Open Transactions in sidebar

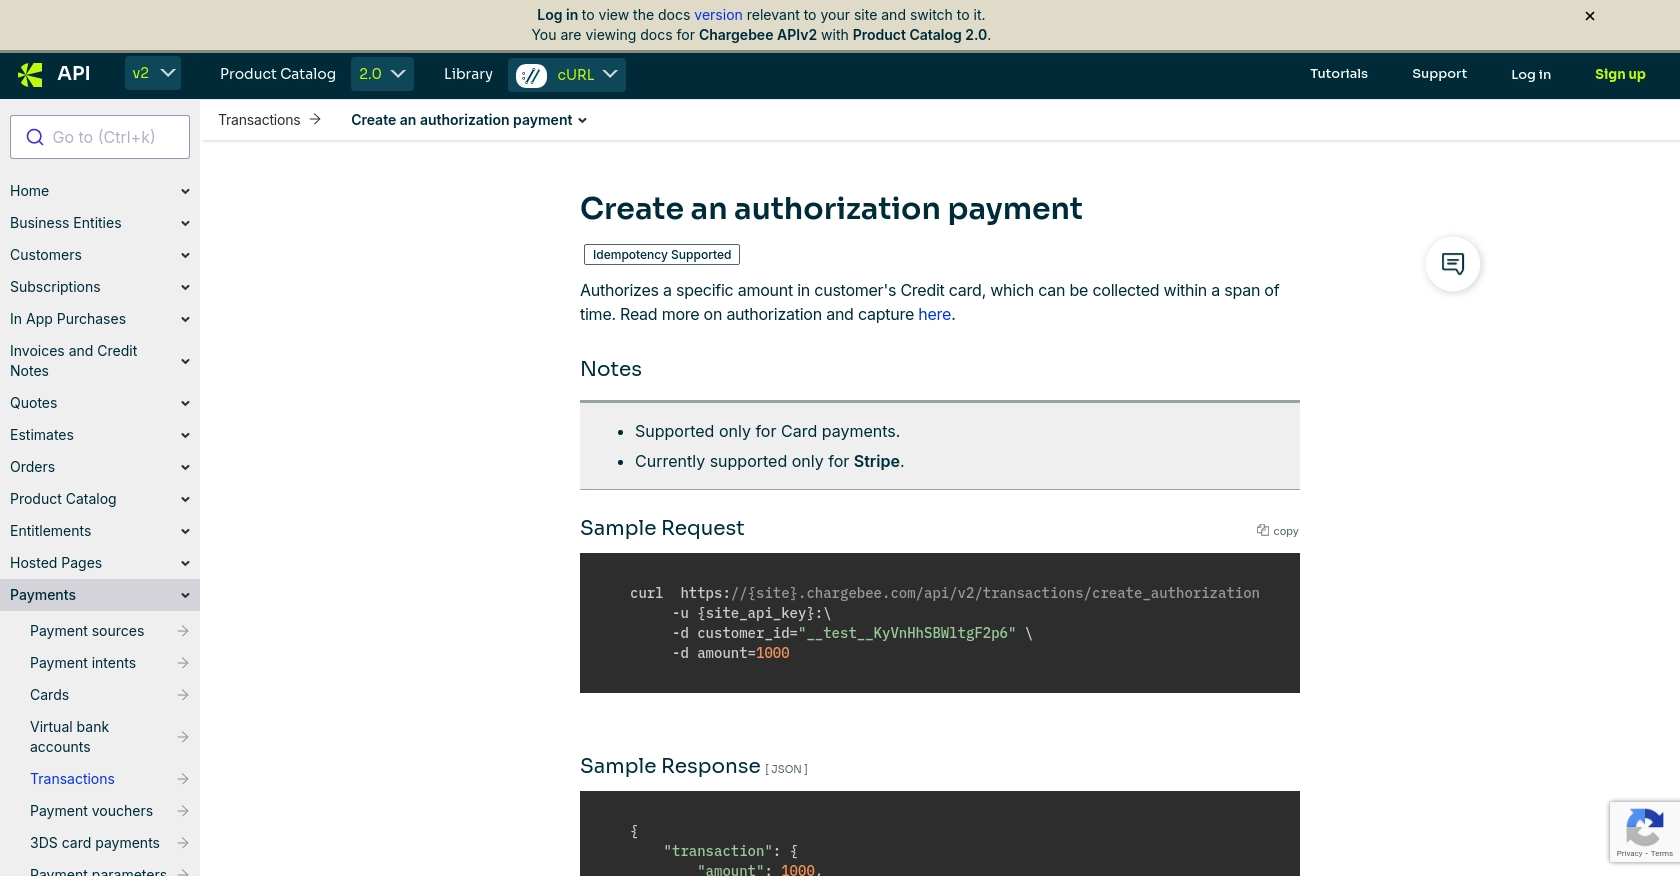tap(72, 779)
